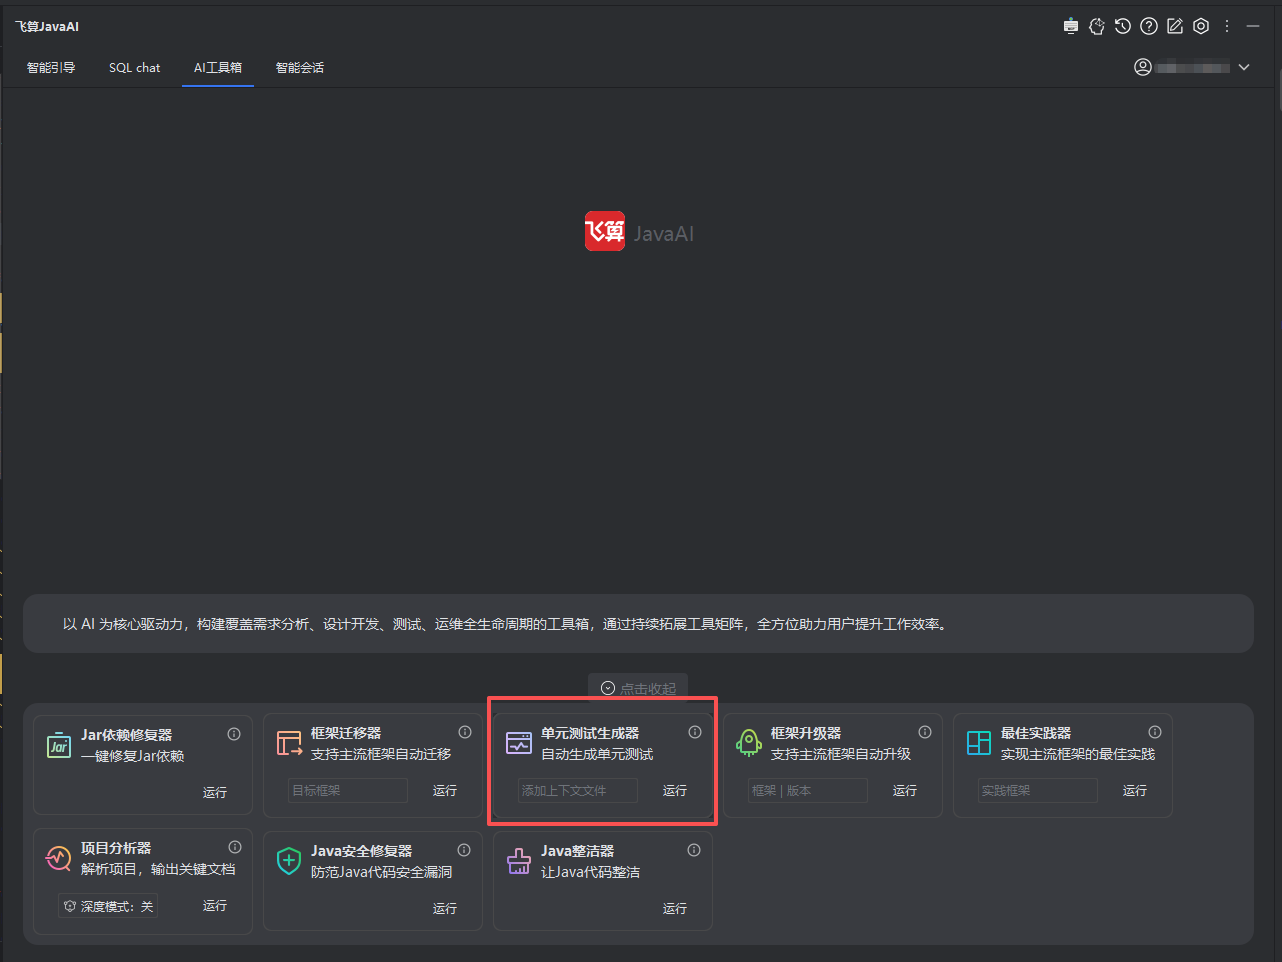Focus the 目标框架 input field
1282x962 pixels.
click(348, 790)
